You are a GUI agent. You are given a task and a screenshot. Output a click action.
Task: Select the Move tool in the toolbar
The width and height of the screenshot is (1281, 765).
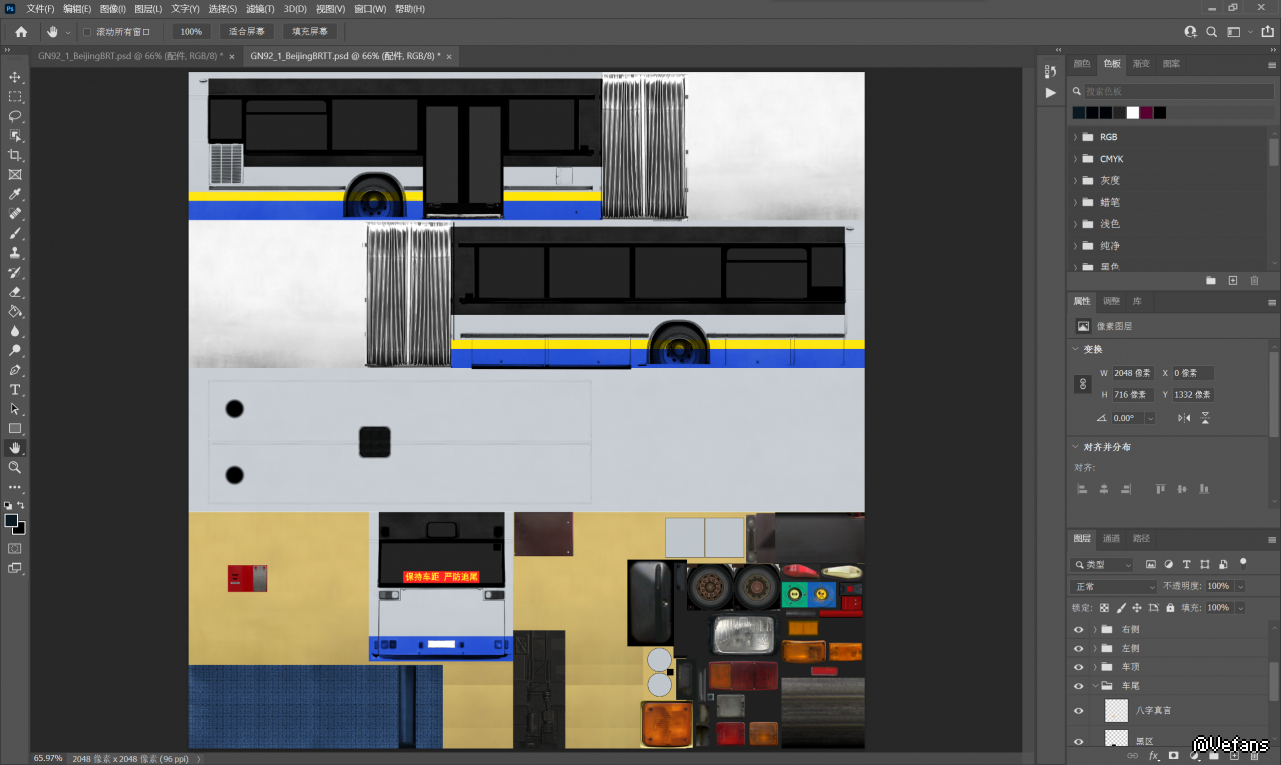tap(15, 77)
